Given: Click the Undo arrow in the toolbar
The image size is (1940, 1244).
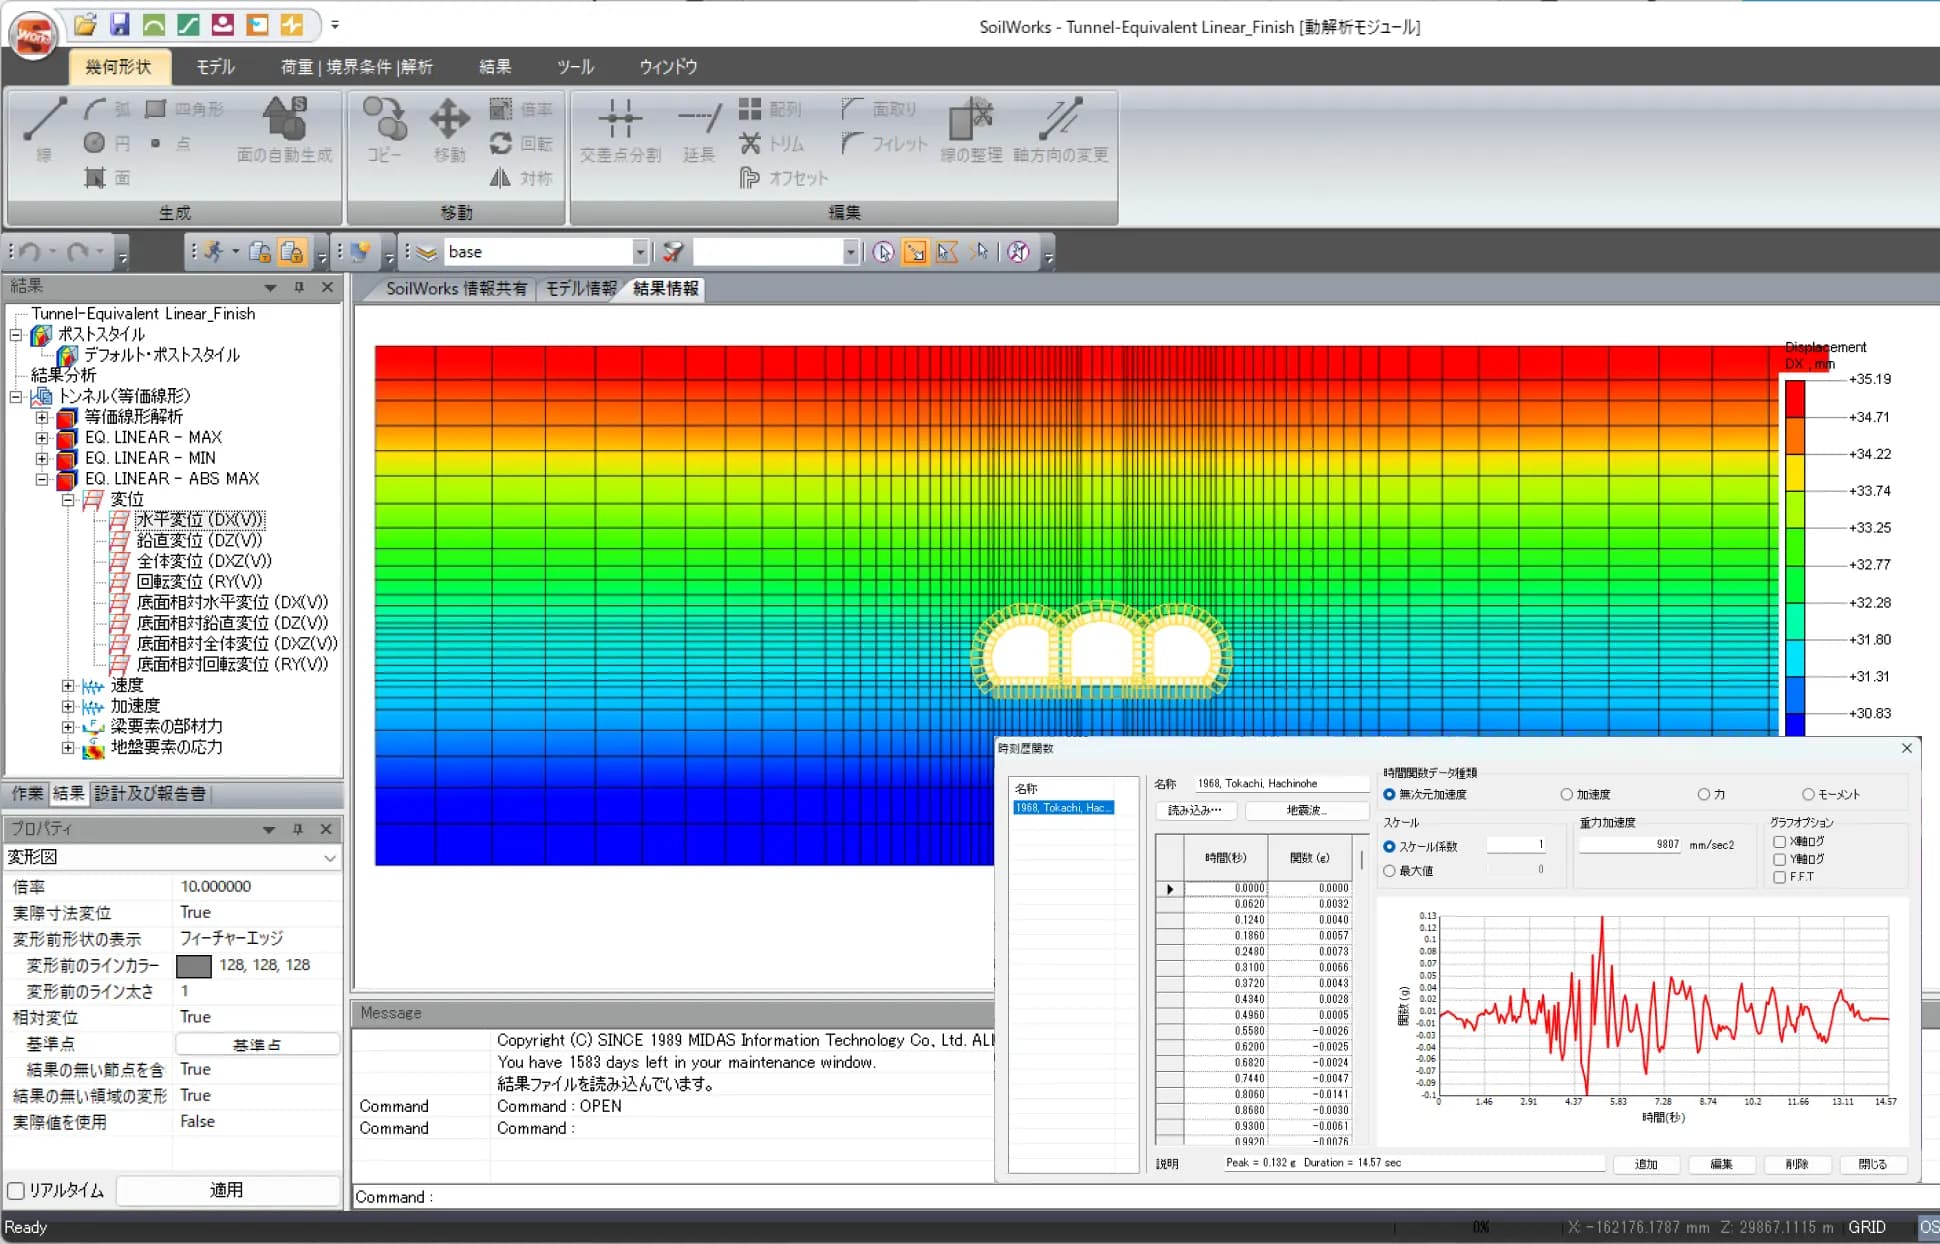Looking at the screenshot, I should point(30,252).
